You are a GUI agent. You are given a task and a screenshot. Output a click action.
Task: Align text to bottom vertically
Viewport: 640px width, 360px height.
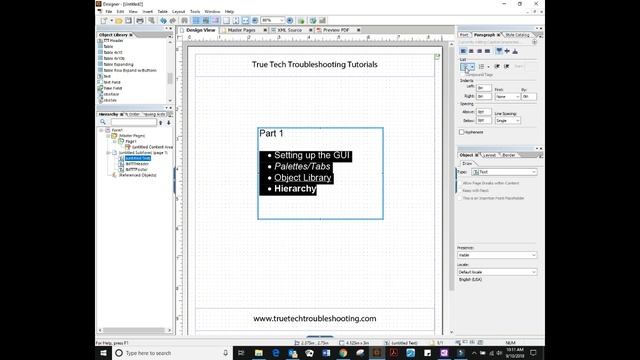tap(515, 51)
